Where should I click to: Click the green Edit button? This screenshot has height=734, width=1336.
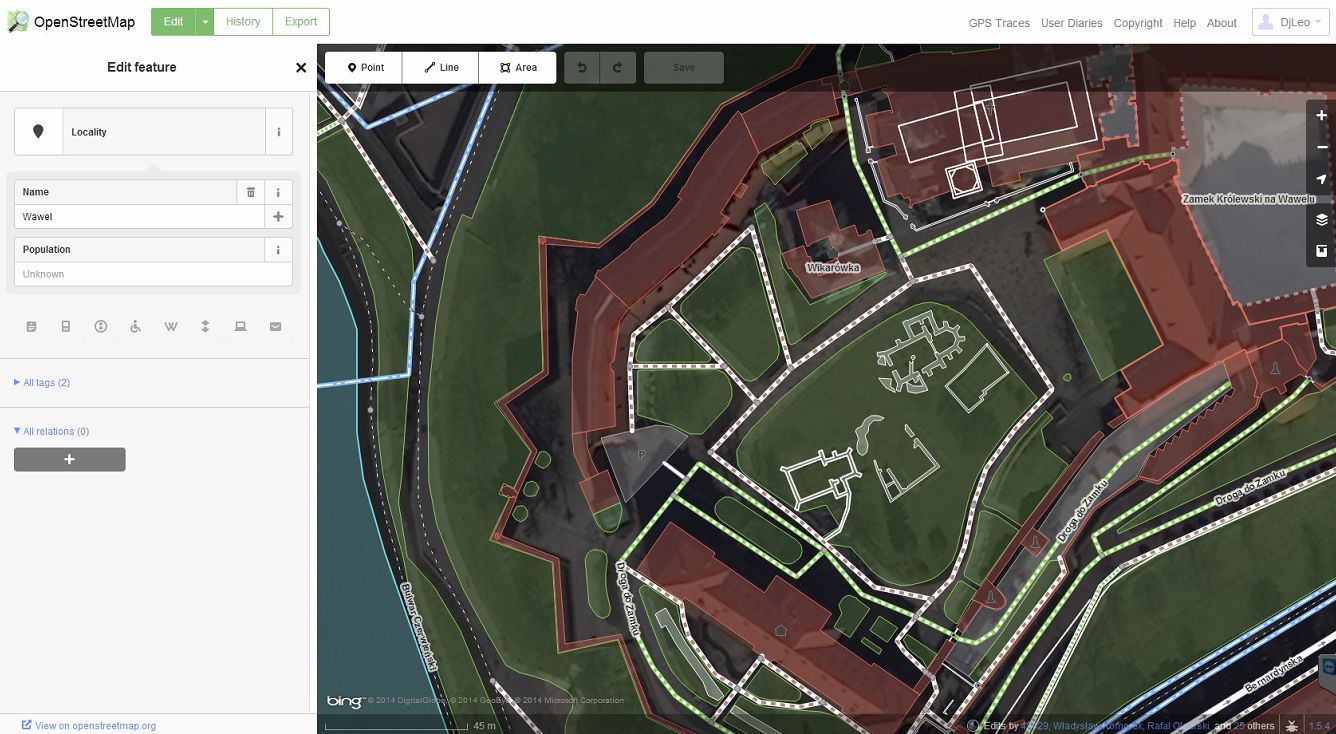(x=173, y=21)
